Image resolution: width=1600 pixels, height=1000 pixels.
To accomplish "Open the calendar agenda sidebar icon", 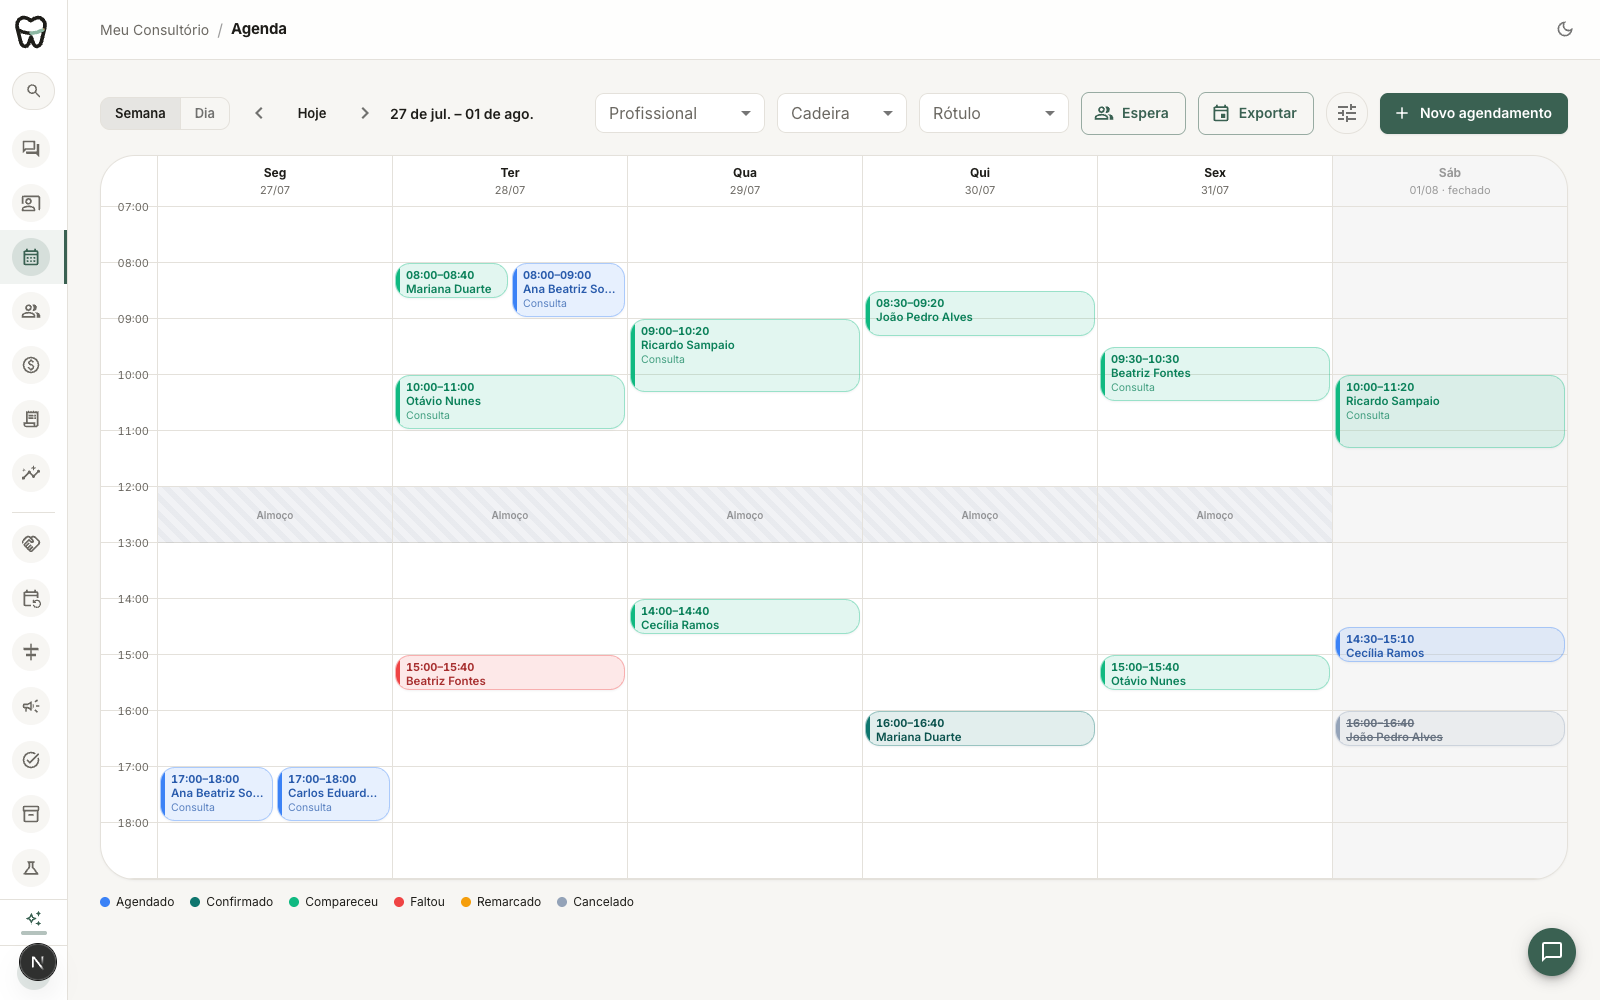I will [31, 257].
